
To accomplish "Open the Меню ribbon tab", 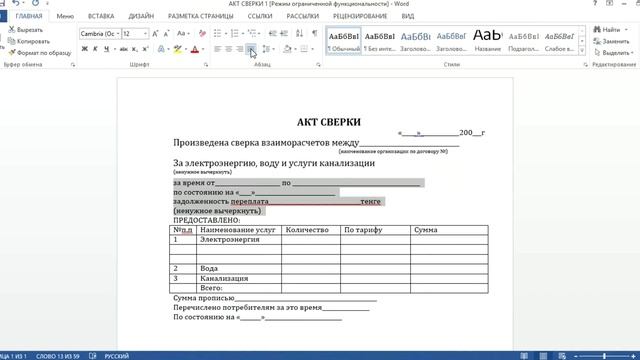I will (65, 16).
